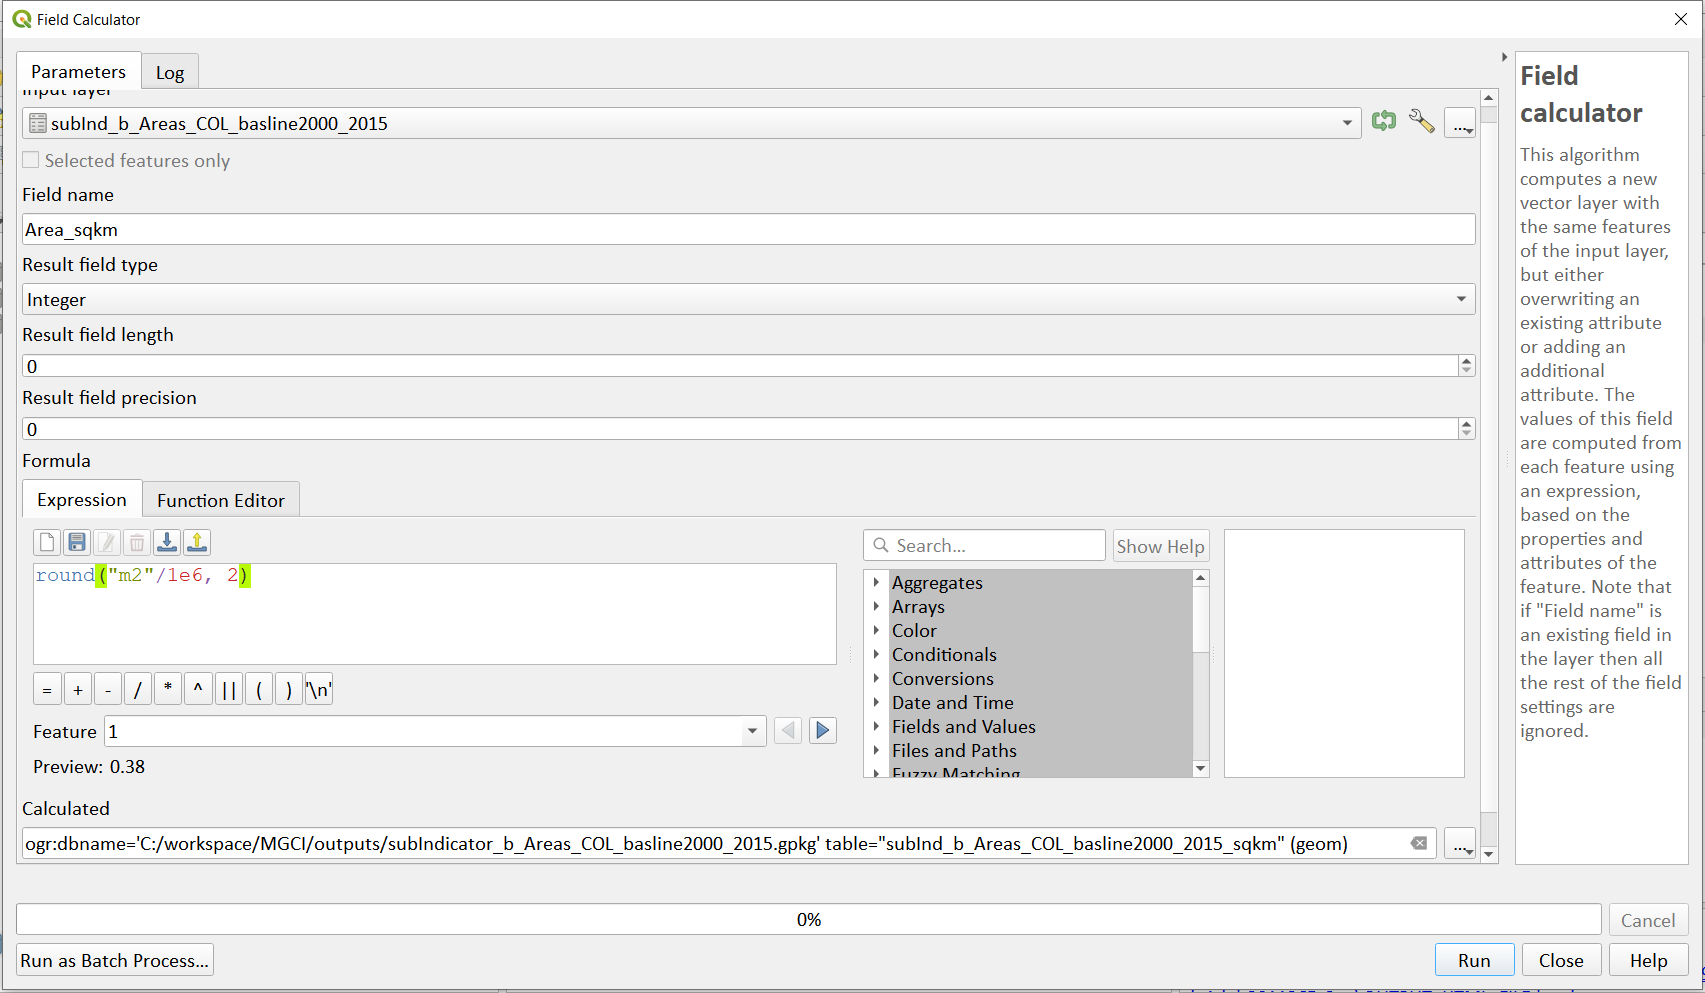This screenshot has height=993, width=1705.
Task: Clear the expression with new file icon
Action: [x=47, y=542]
